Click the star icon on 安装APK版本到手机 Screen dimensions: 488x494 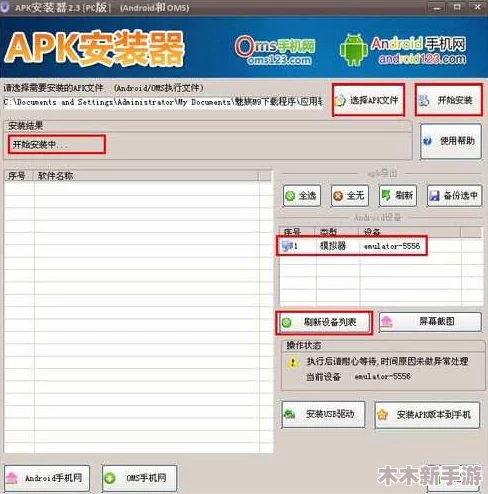[382, 415]
